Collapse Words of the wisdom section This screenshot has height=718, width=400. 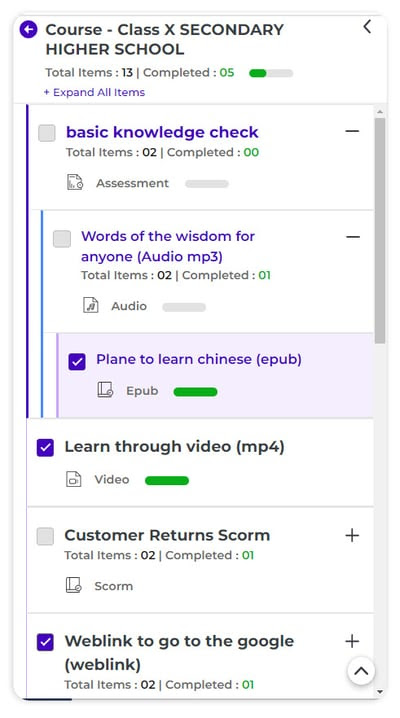click(x=353, y=237)
